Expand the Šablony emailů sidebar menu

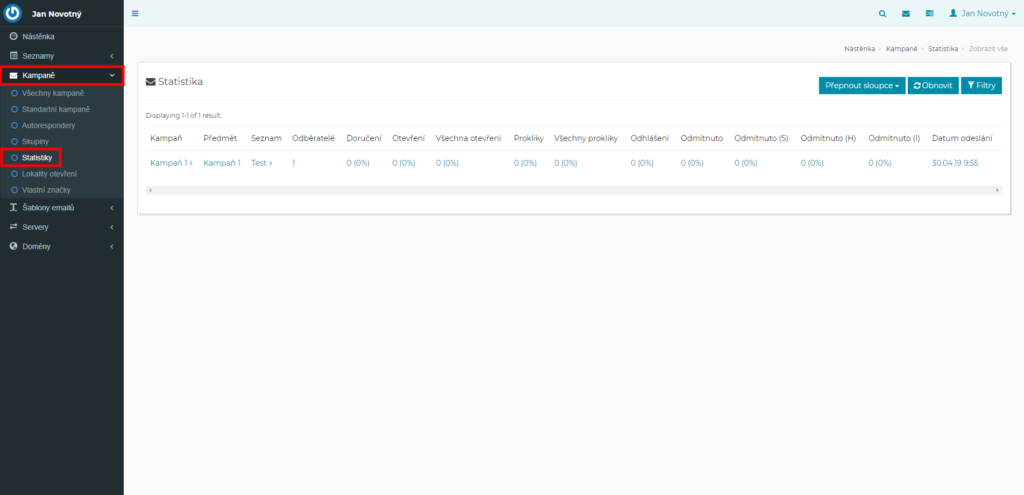tap(61, 208)
